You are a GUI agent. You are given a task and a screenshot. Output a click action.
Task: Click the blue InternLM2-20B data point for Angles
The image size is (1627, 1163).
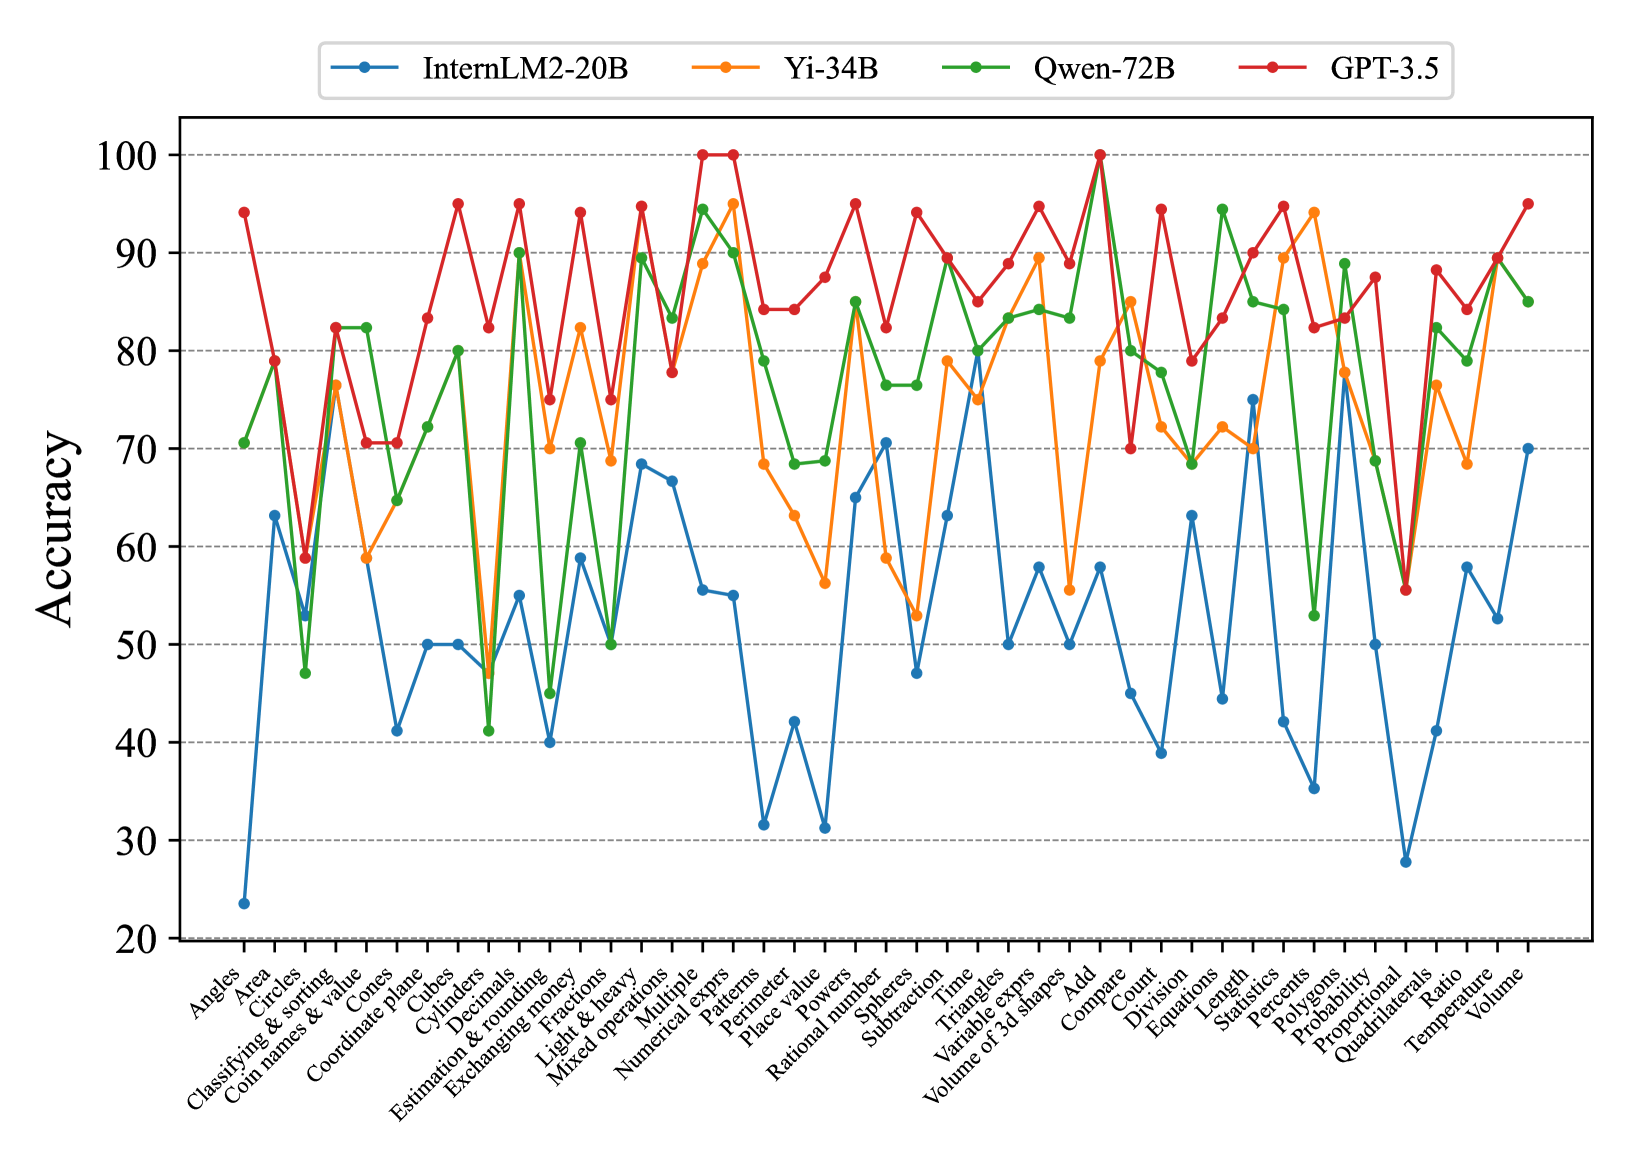click(x=244, y=903)
